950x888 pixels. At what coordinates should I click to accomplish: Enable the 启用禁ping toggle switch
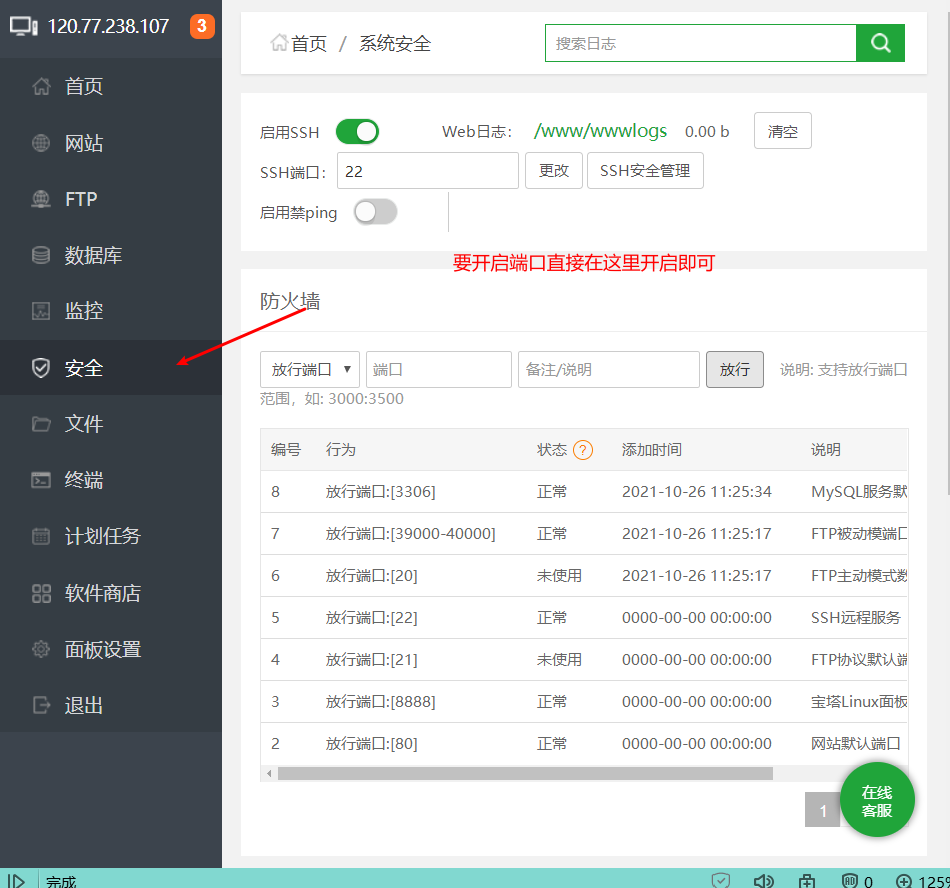(x=375, y=212)
